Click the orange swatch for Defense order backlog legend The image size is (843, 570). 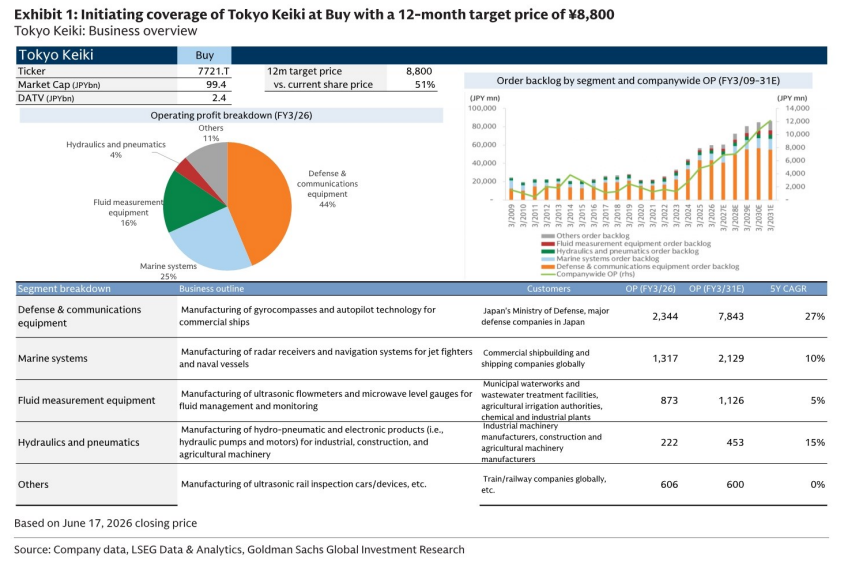(x=547, y=266)
